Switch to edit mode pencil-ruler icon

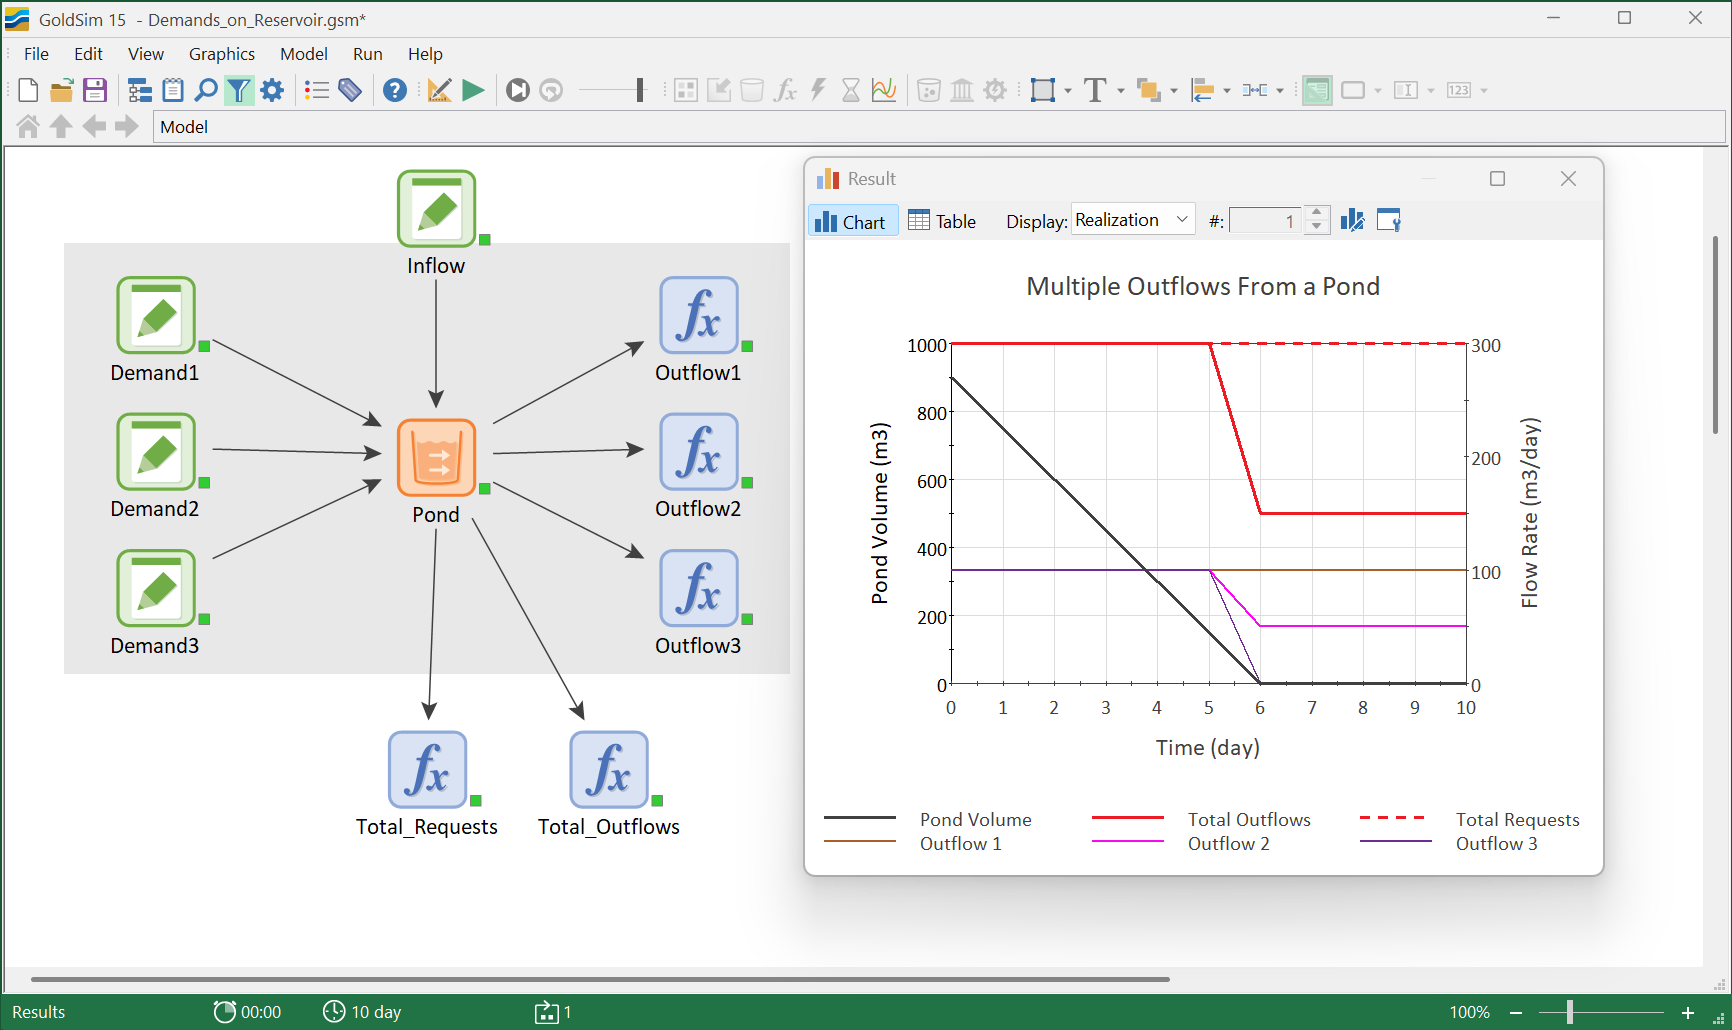(439, 90)
